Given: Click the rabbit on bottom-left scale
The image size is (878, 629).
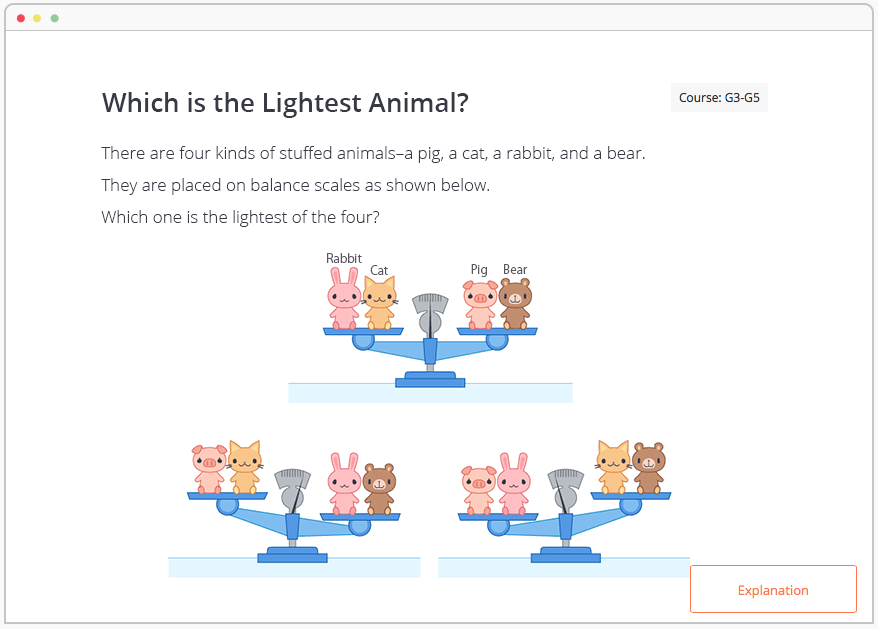Looking at the screenshot, I should (343, 484).
